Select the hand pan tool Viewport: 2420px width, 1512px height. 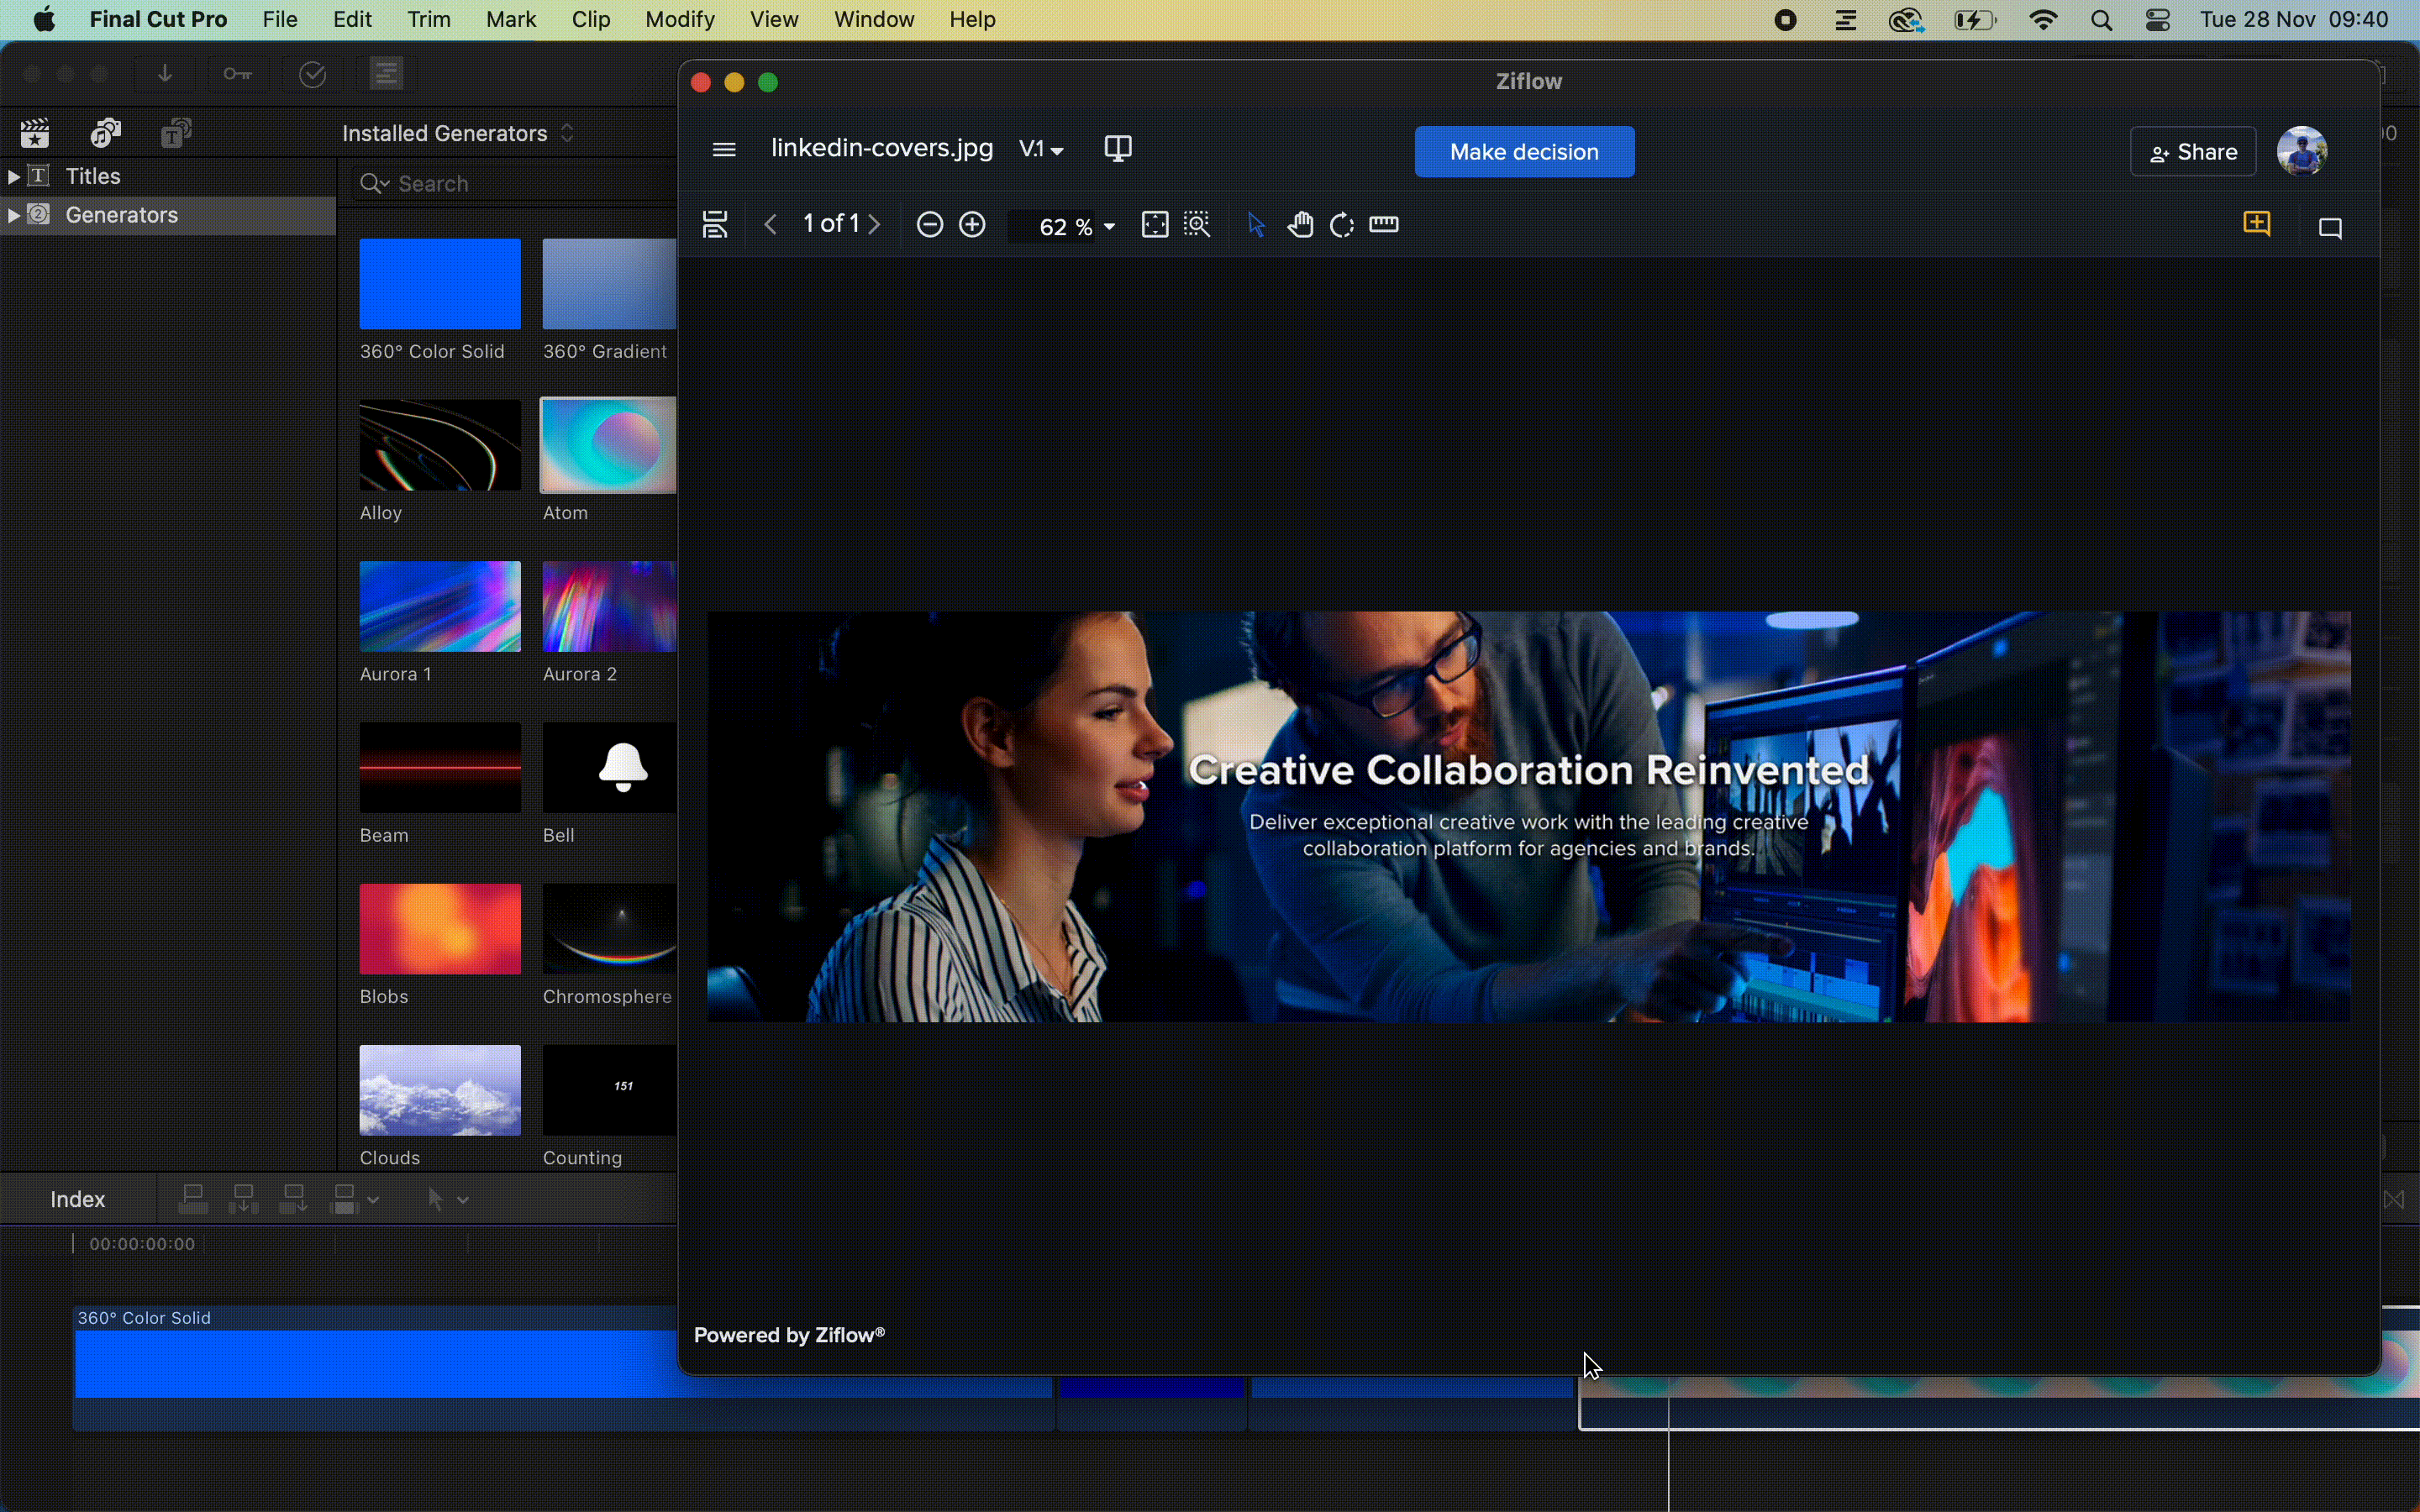[x=1299, y=225]
